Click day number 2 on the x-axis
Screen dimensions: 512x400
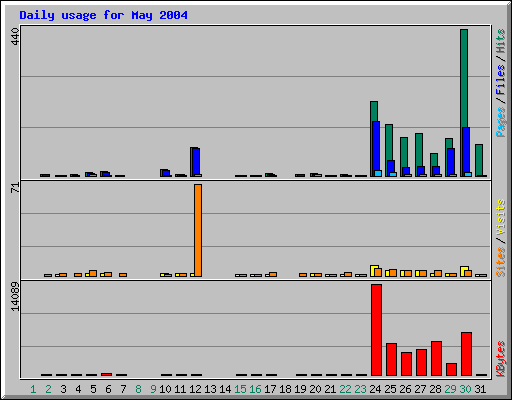(x=48, y=389)
